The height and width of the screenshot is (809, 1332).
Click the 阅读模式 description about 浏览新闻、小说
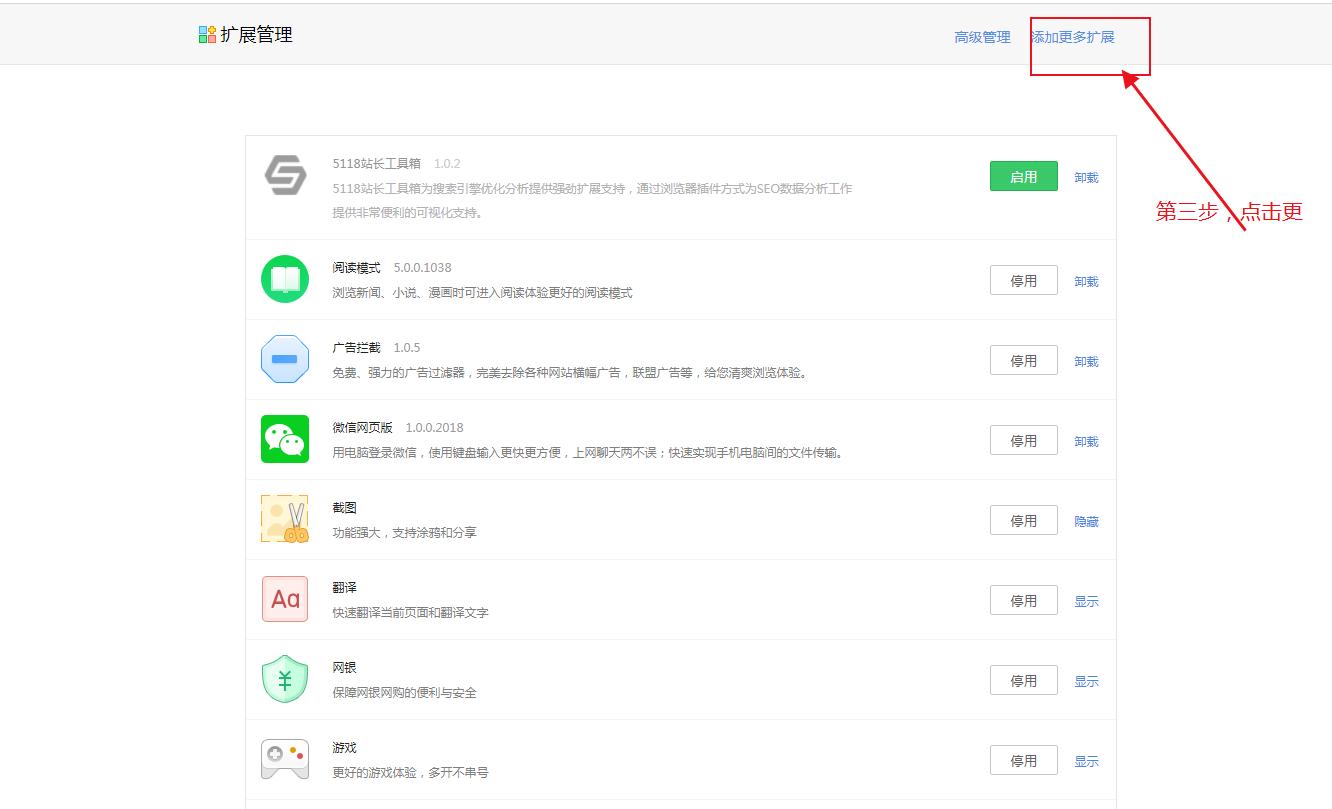click(483, 292)
